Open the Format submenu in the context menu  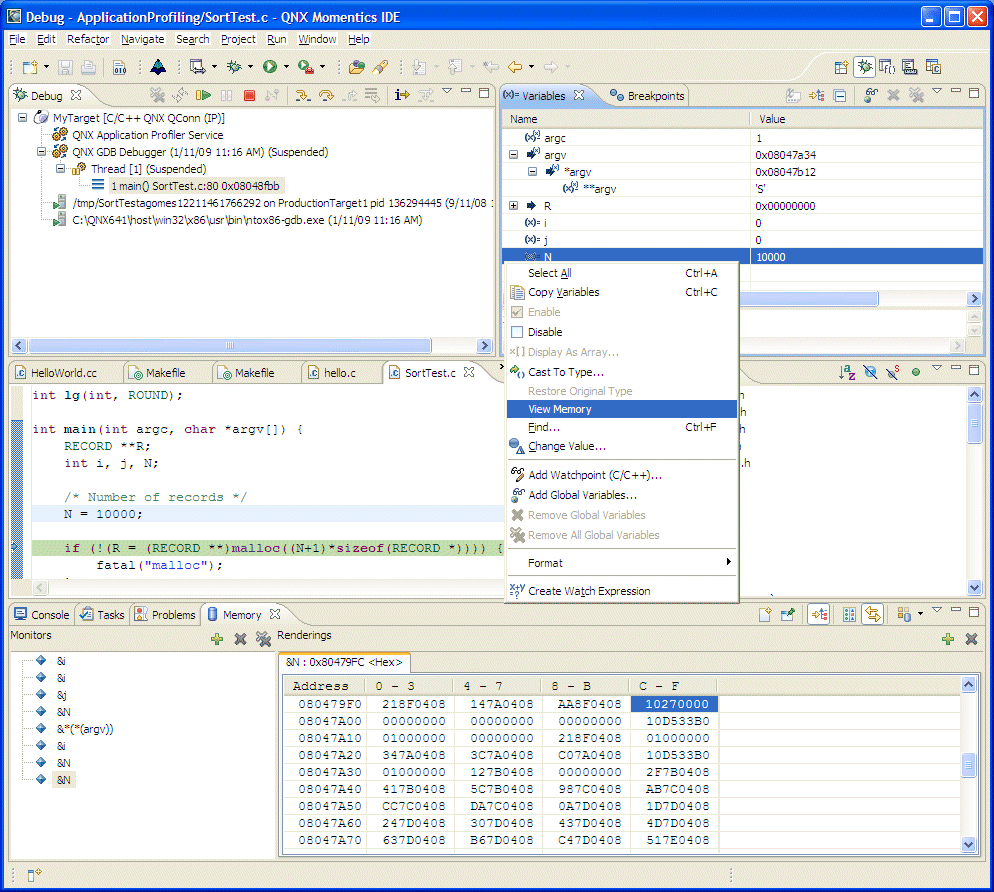tap(560, 562)
